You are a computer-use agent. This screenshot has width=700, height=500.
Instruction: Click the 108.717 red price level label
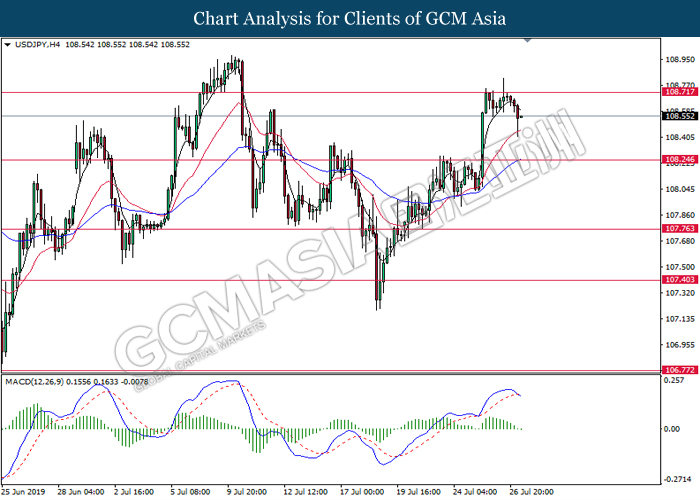click(680, 92)
